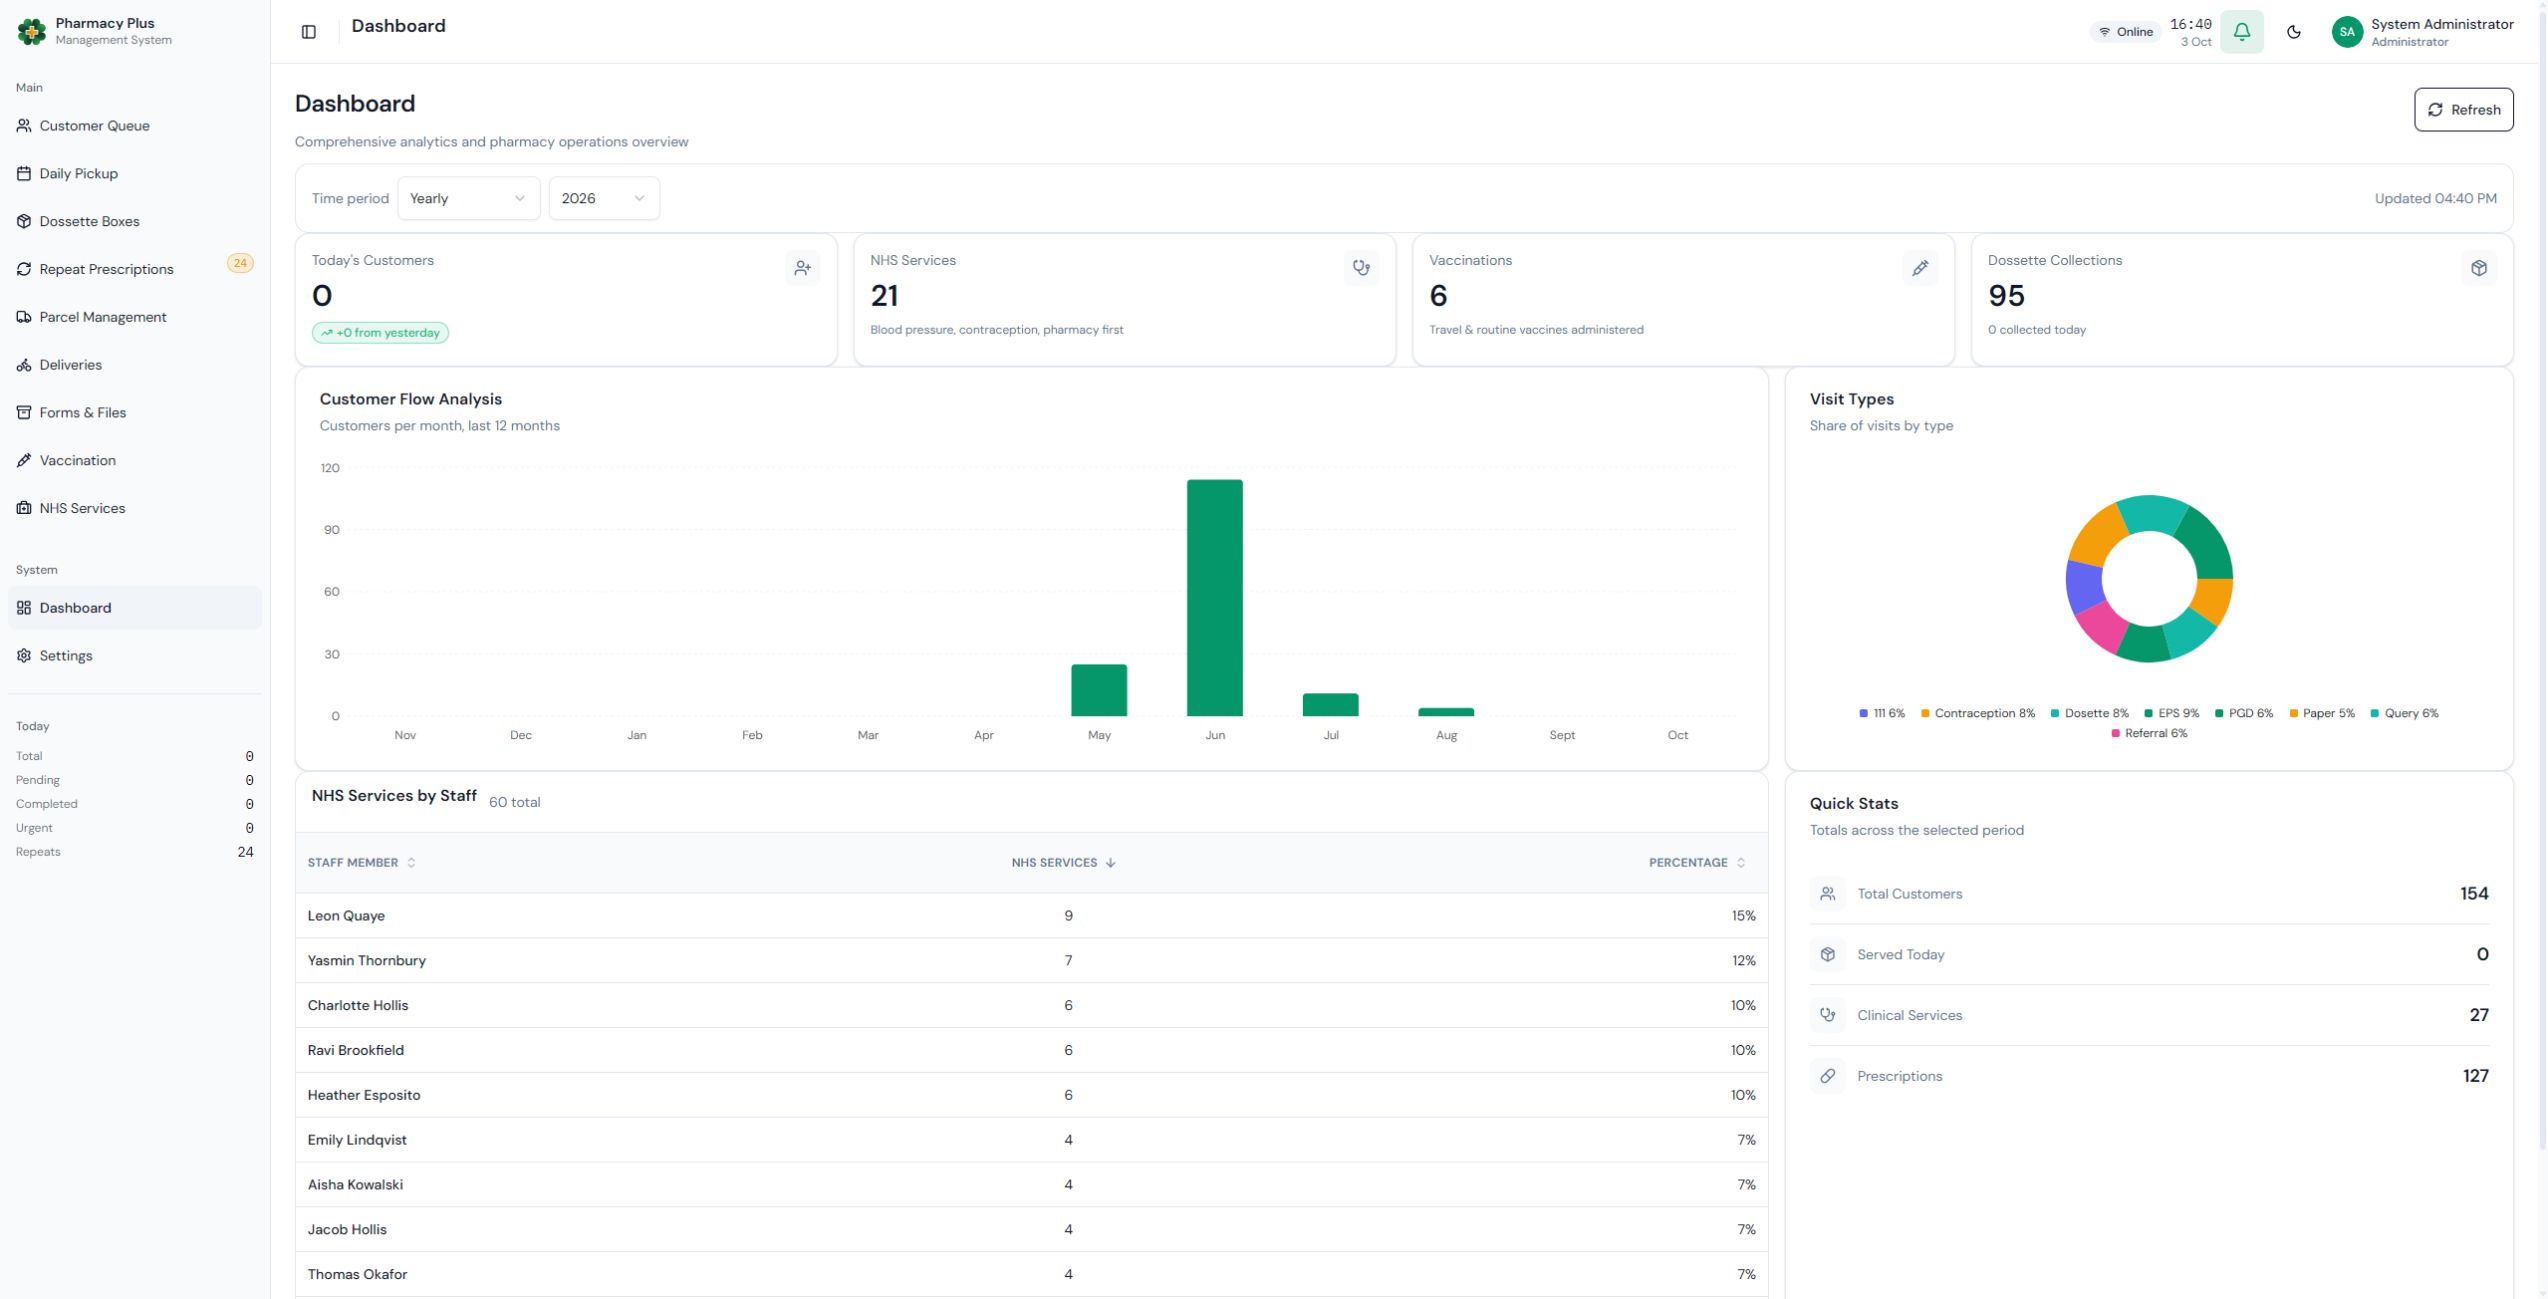Screen dimensions: 2548x1299
Task: Click the June bar in chart
Action: point(1215,598)
